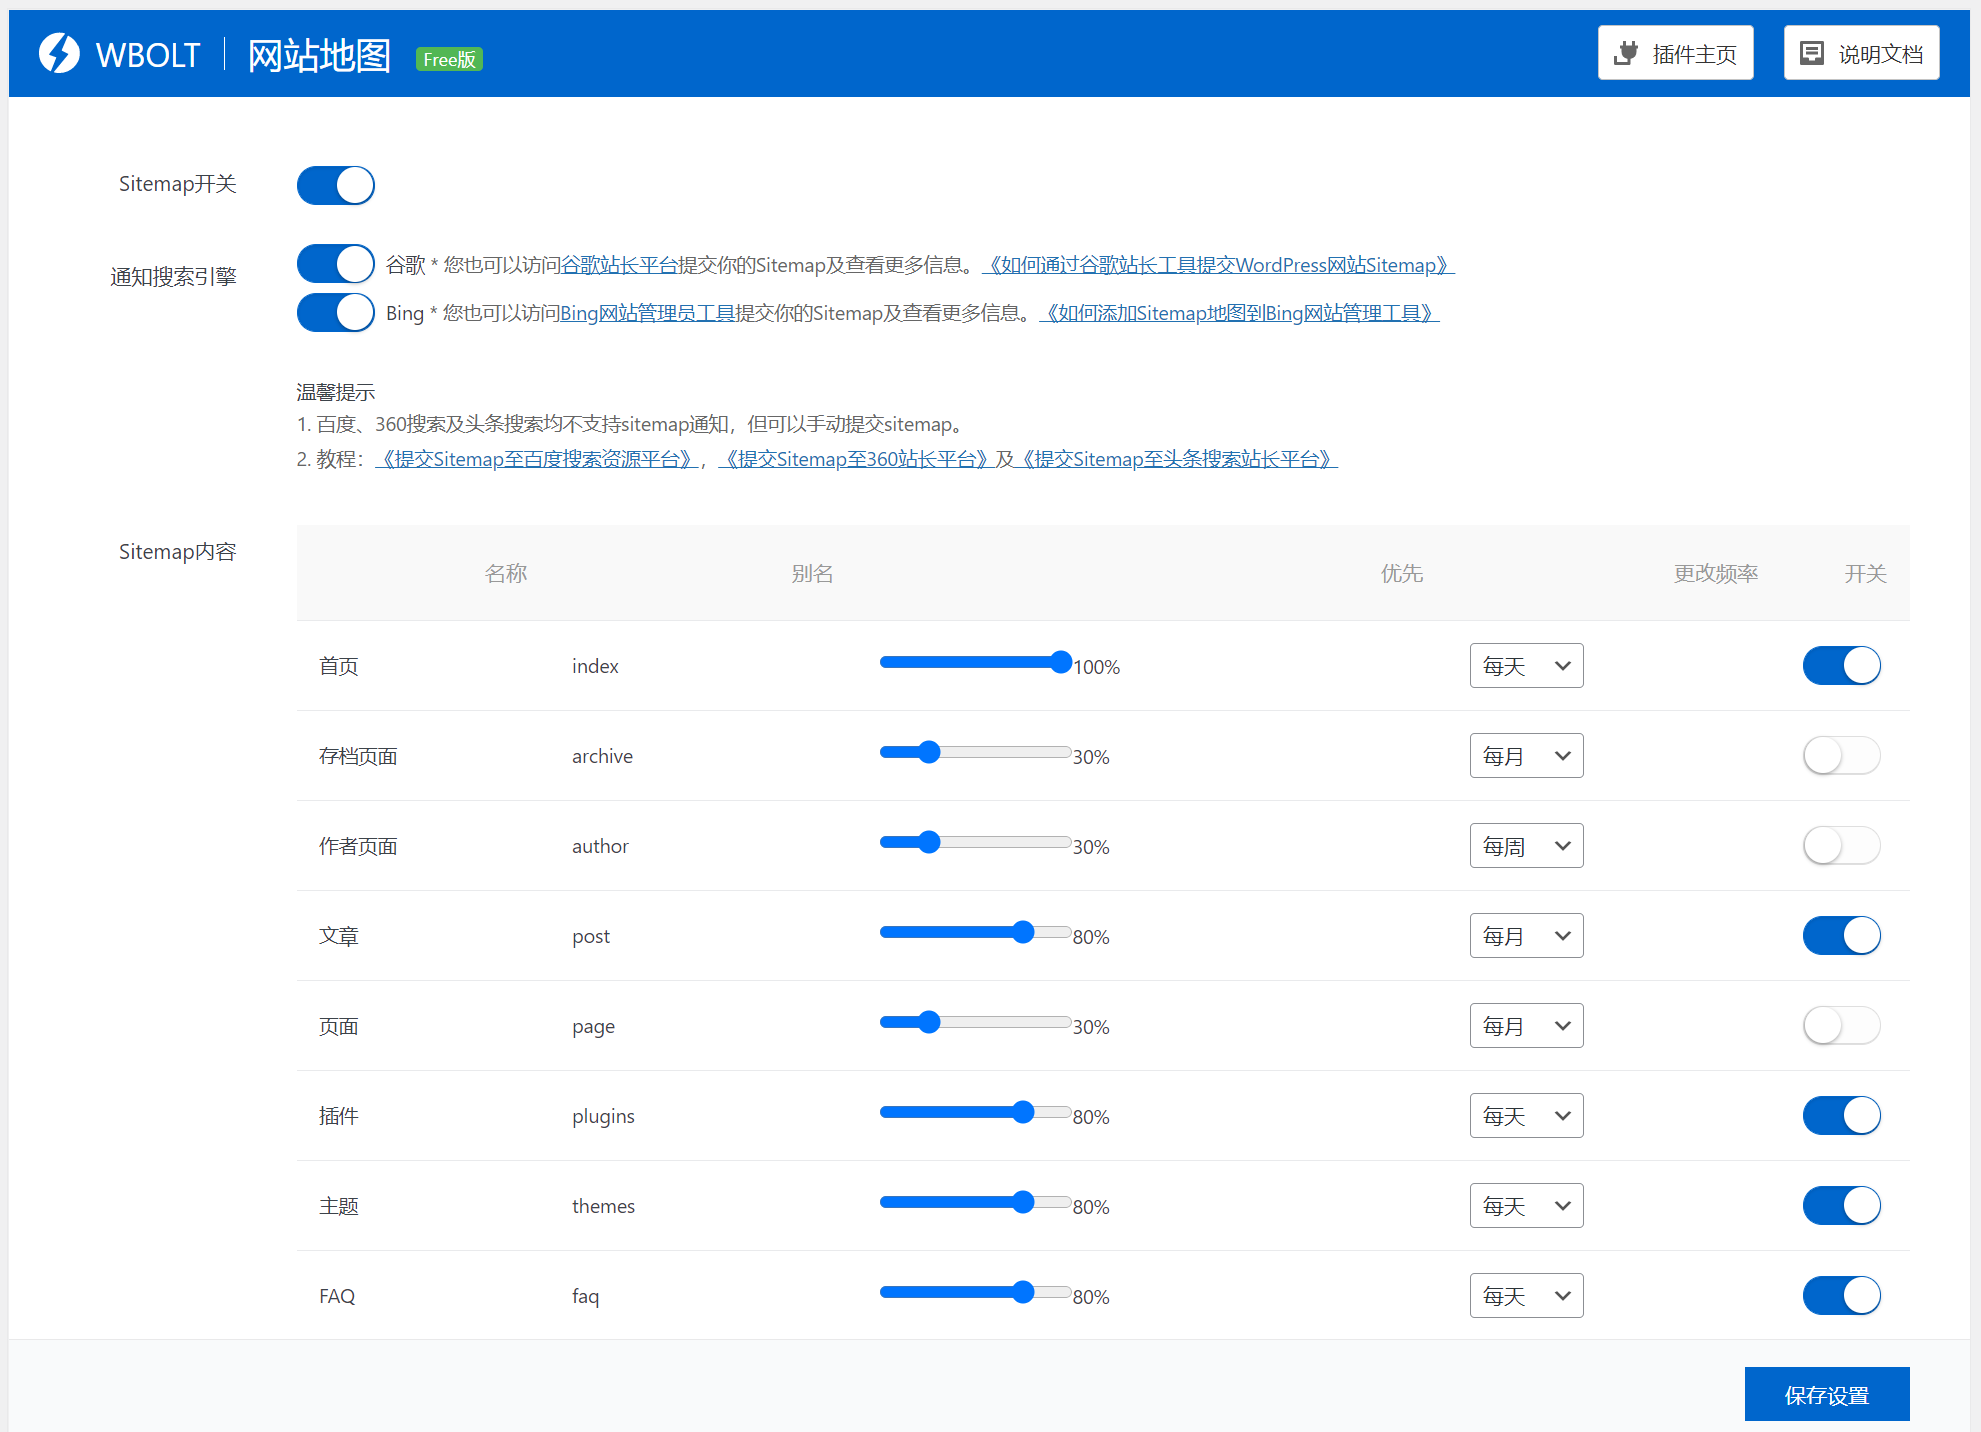
Task: Click the document icon on 说明文档
Action: coord(1811,53)
